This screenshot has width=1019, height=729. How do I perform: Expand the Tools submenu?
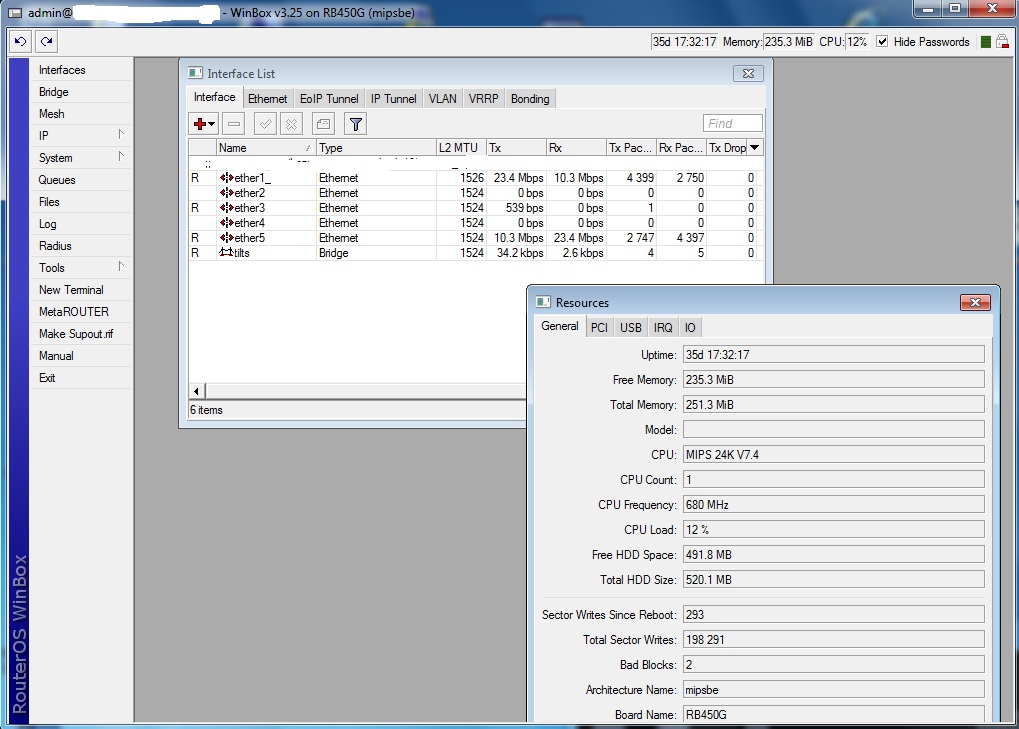pyautogui.click(x=121, y=266)
